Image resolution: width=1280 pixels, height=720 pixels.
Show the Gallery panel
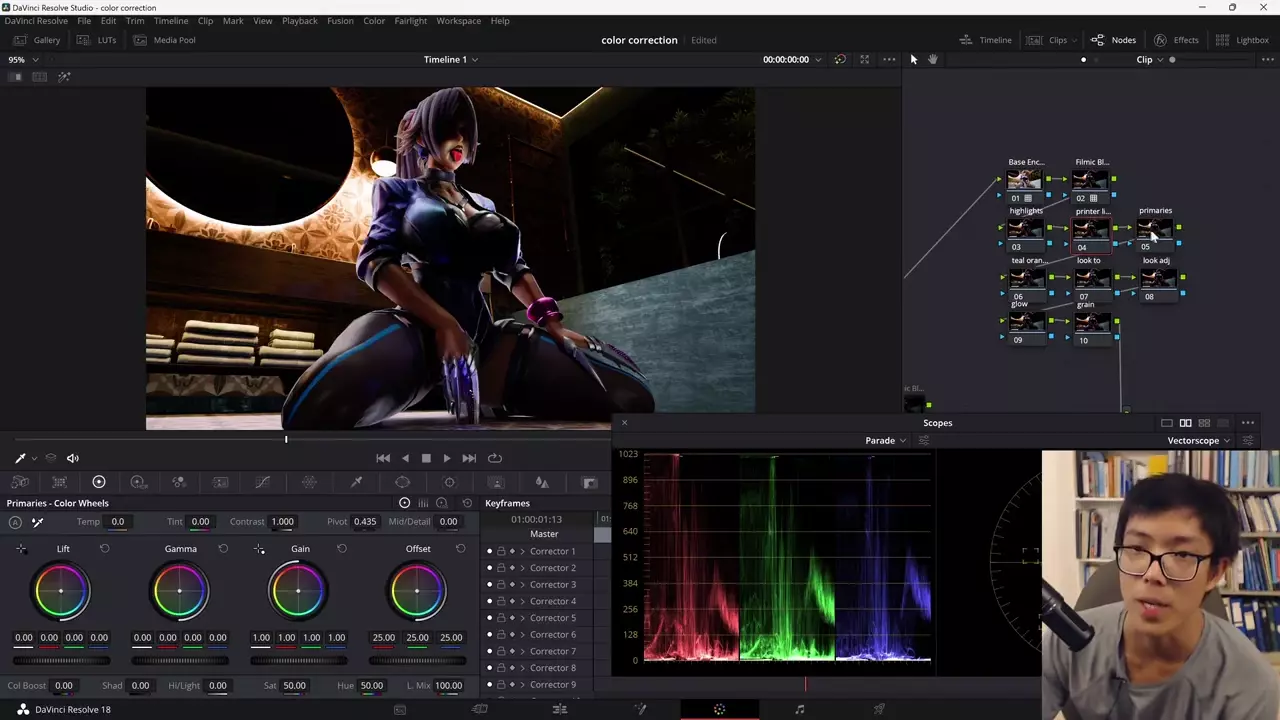tap(38, 40)
